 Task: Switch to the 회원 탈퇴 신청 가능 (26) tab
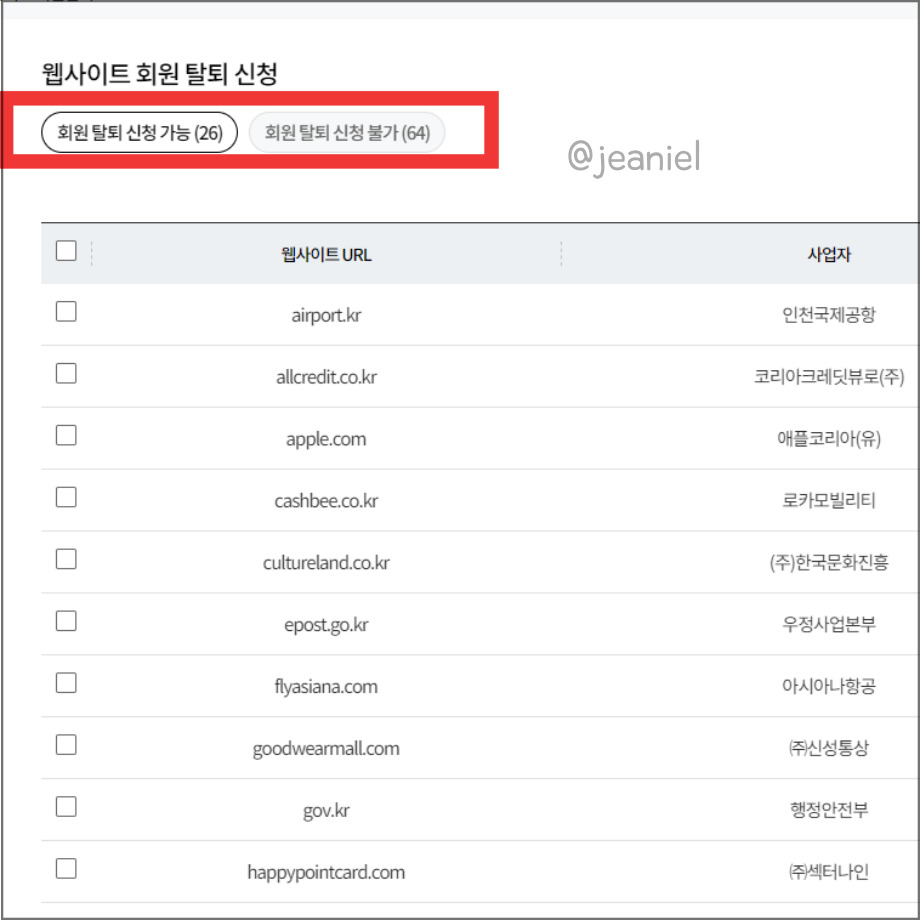(x=138, y=132)
